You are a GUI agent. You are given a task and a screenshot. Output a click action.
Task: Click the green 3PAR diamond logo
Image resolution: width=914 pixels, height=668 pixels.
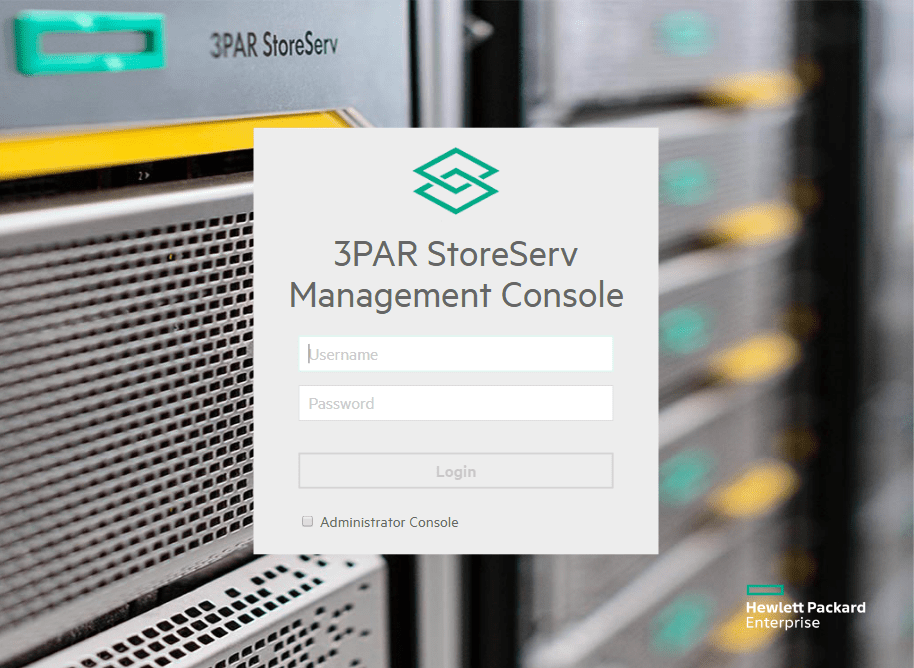pyautogui.click(x=456, y=181)
